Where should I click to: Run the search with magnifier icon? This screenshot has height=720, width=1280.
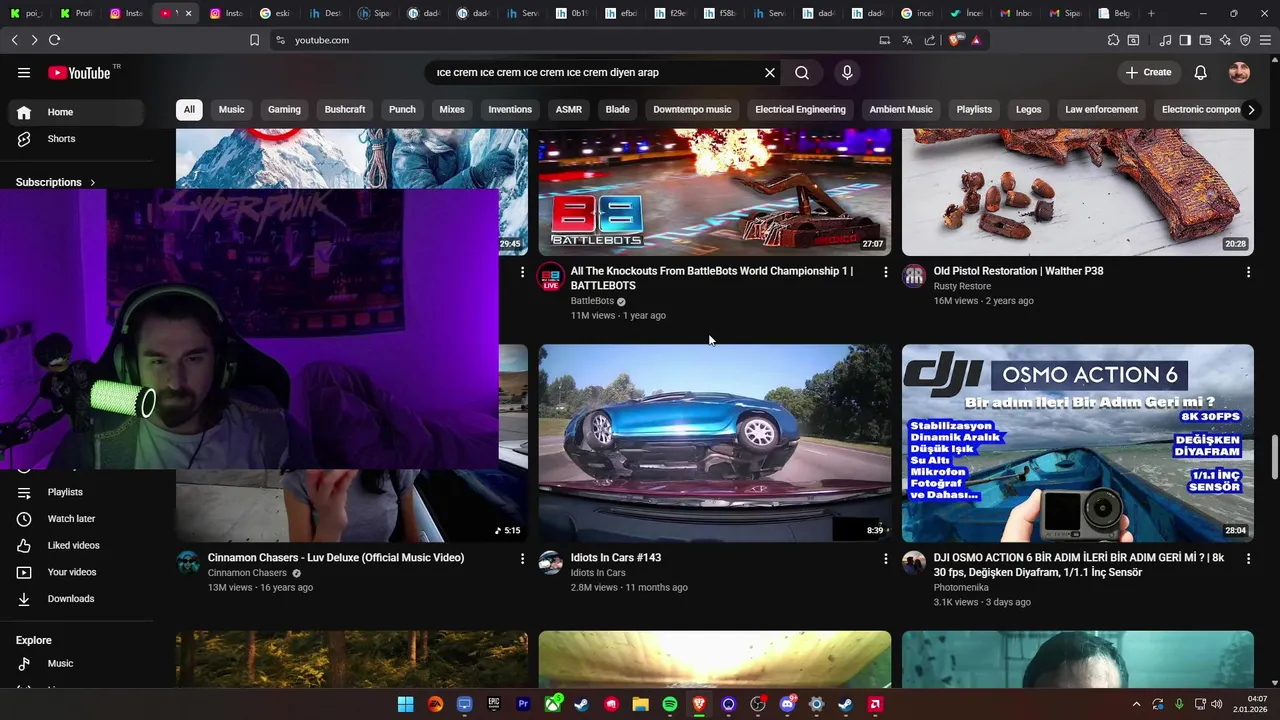(802, 72)
